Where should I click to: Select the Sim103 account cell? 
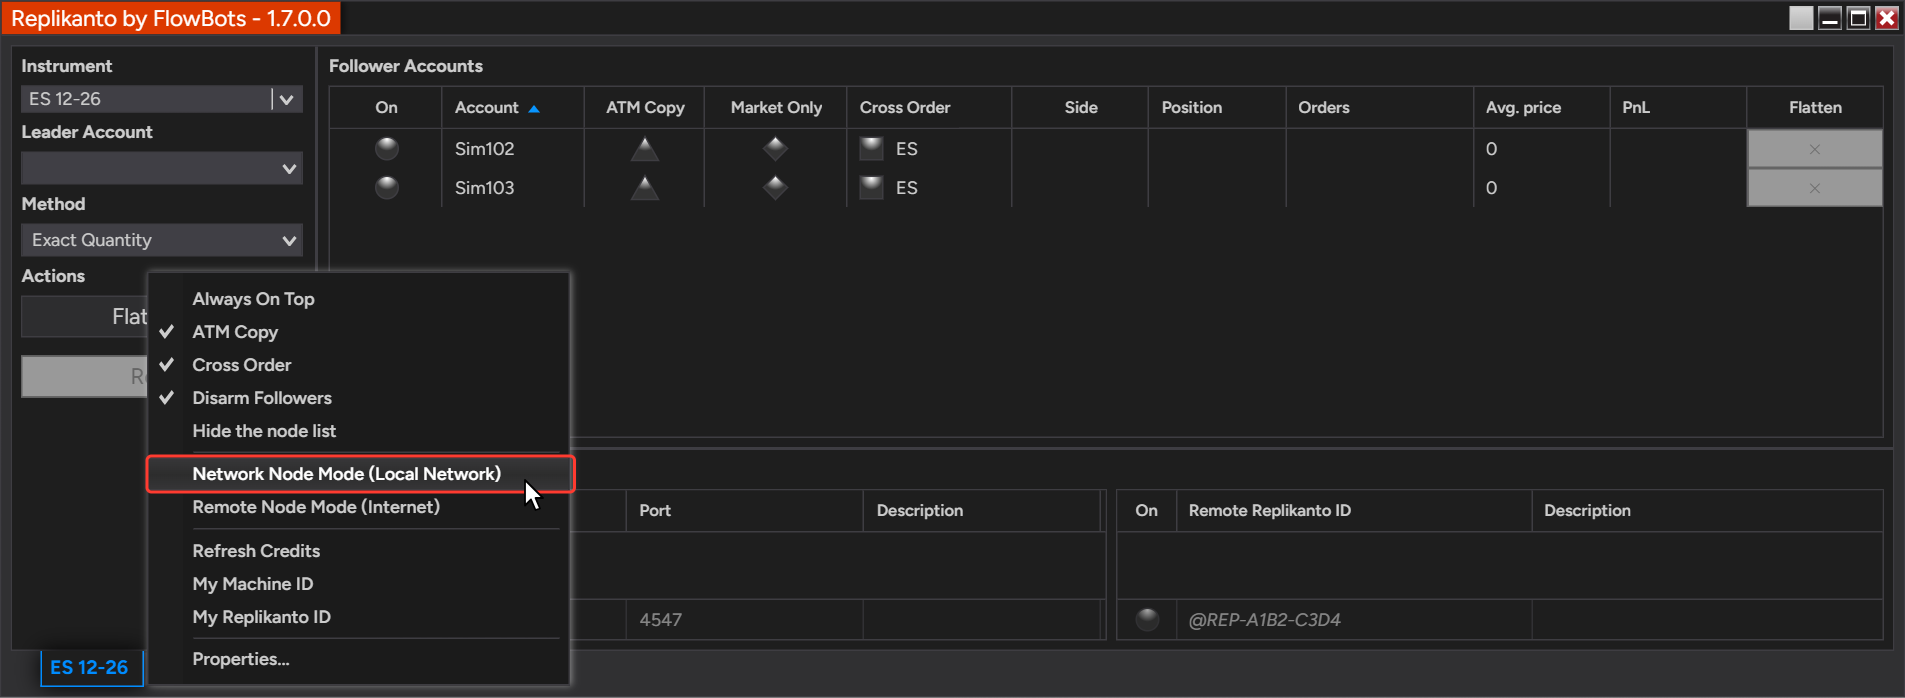(x=512, y=188)
